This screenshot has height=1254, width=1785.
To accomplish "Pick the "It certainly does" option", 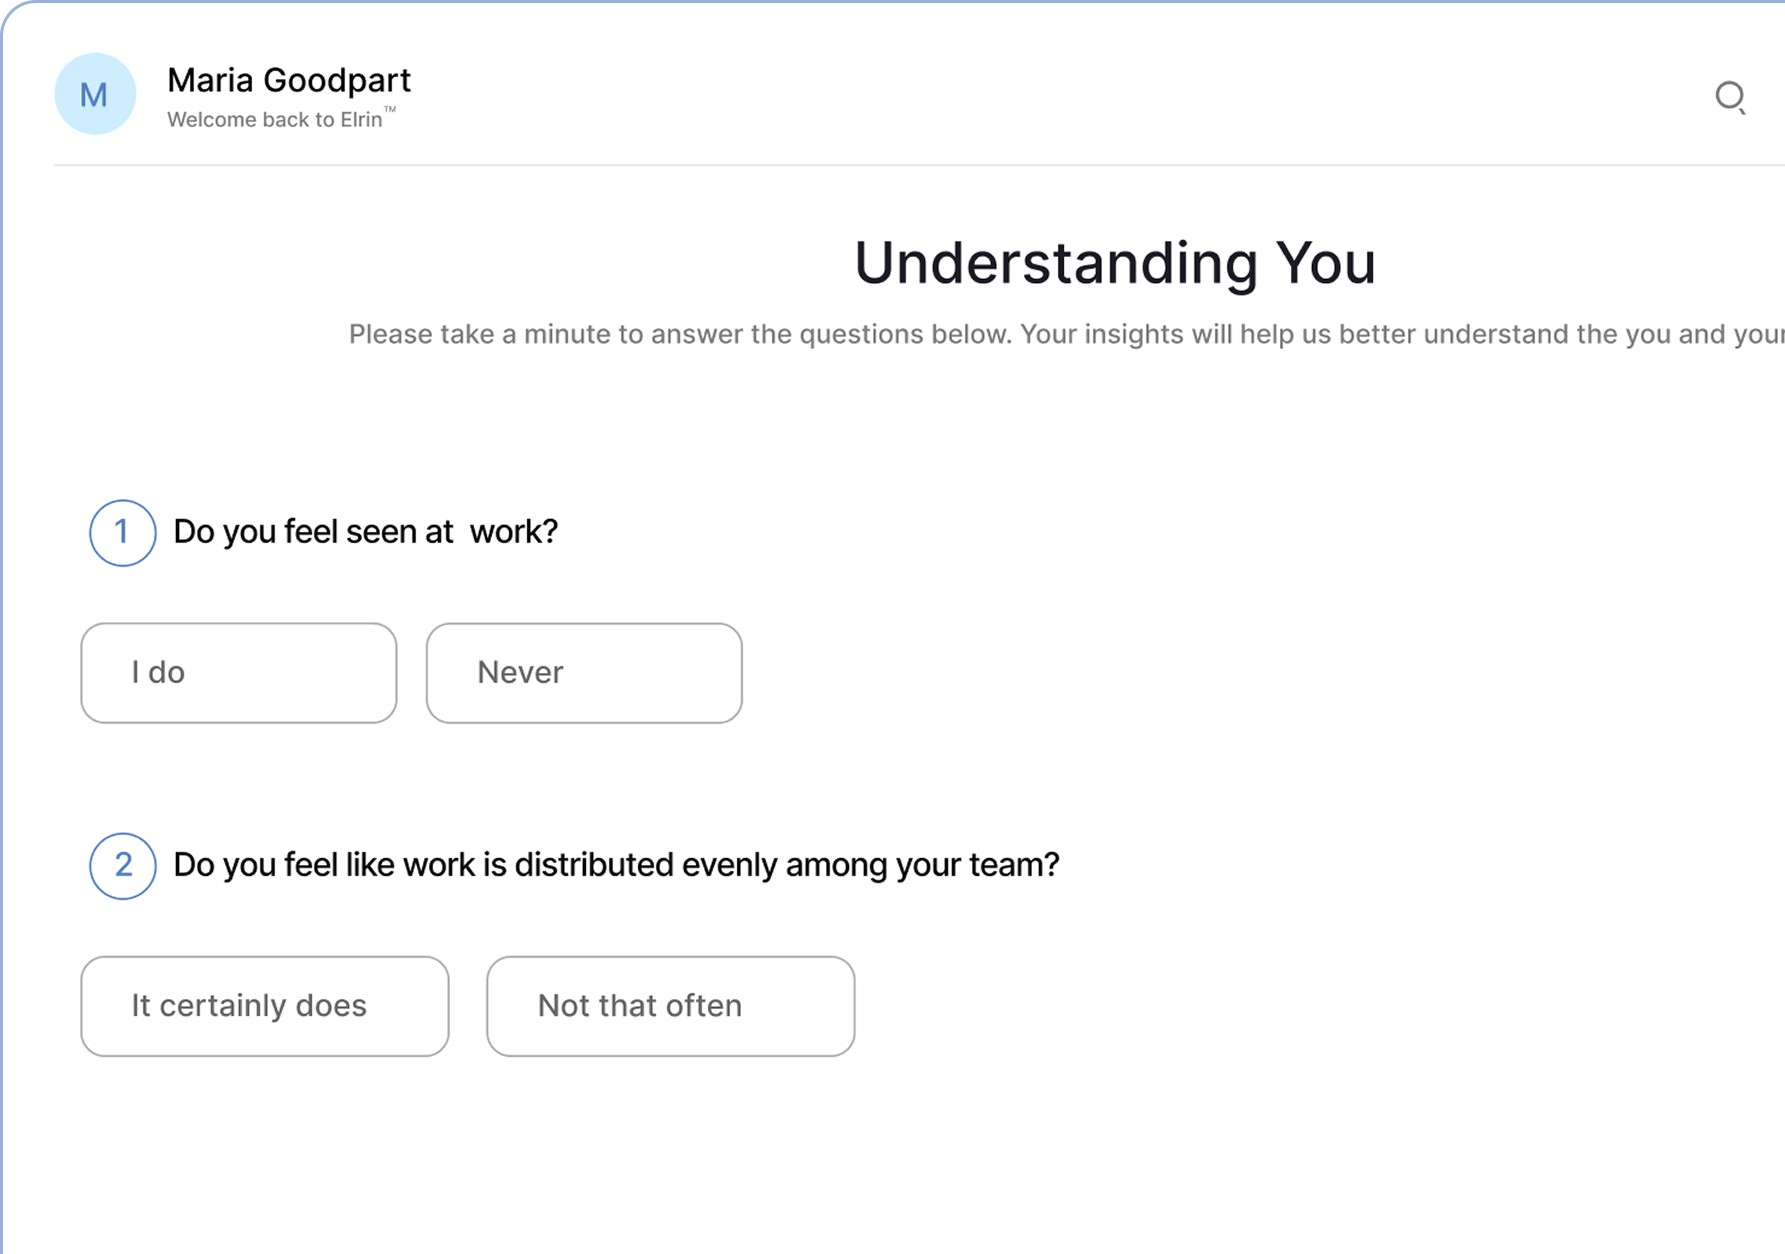I will tap(265, 1006).
